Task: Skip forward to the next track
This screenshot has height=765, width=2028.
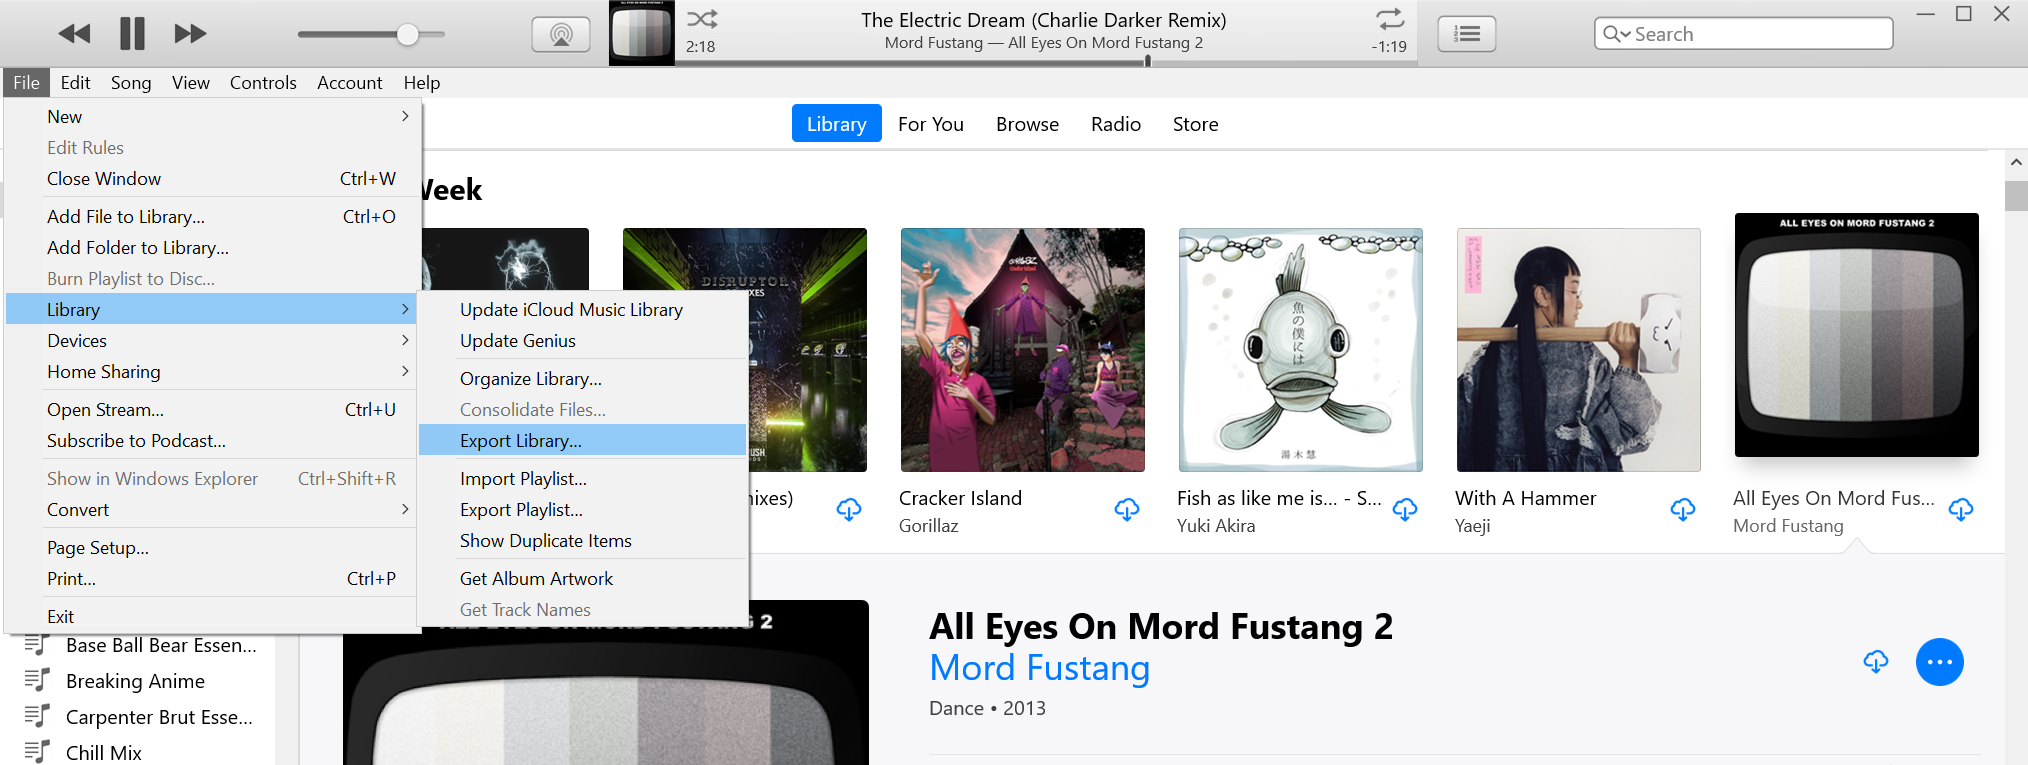Action: (190, 34)
